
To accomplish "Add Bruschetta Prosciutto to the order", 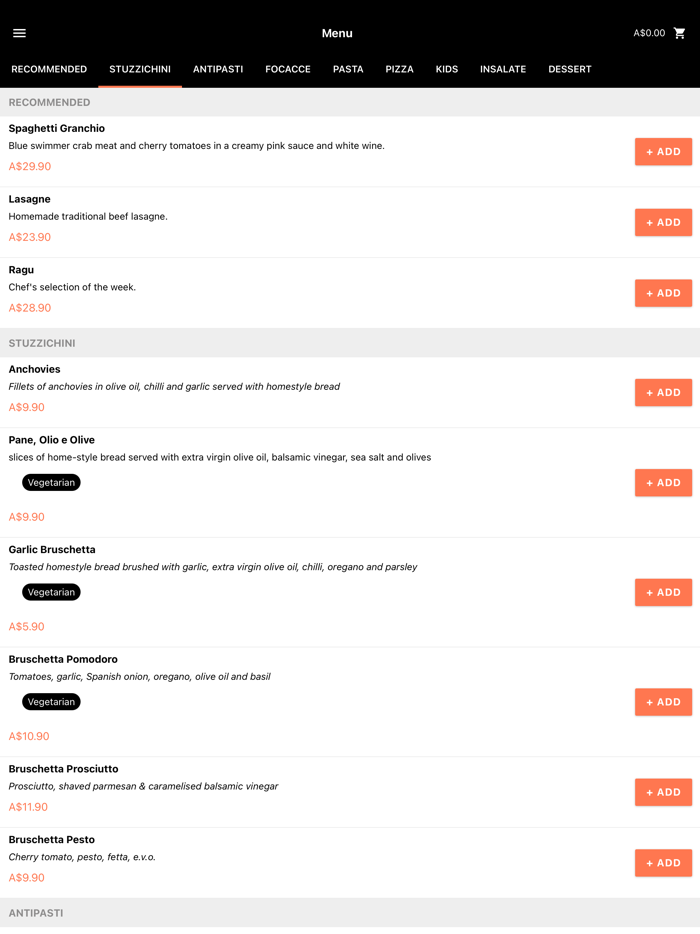I will pos(663,792).
